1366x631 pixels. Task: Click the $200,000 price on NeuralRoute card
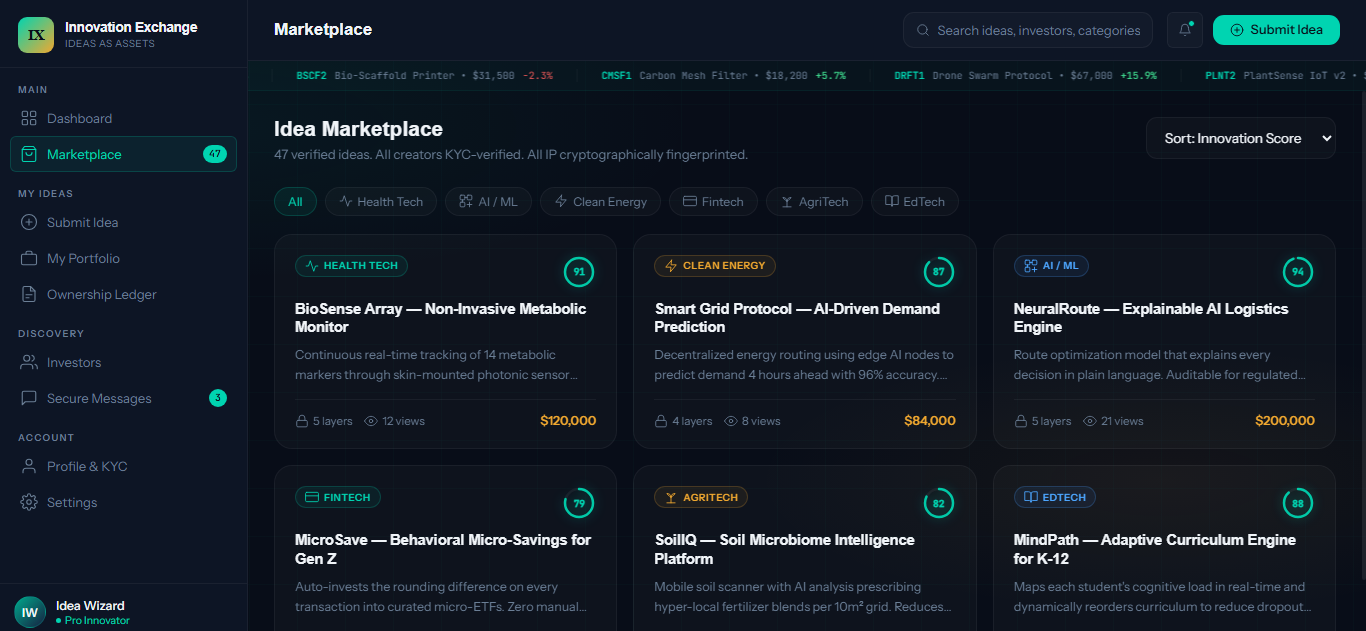[x=1285, y=421]
